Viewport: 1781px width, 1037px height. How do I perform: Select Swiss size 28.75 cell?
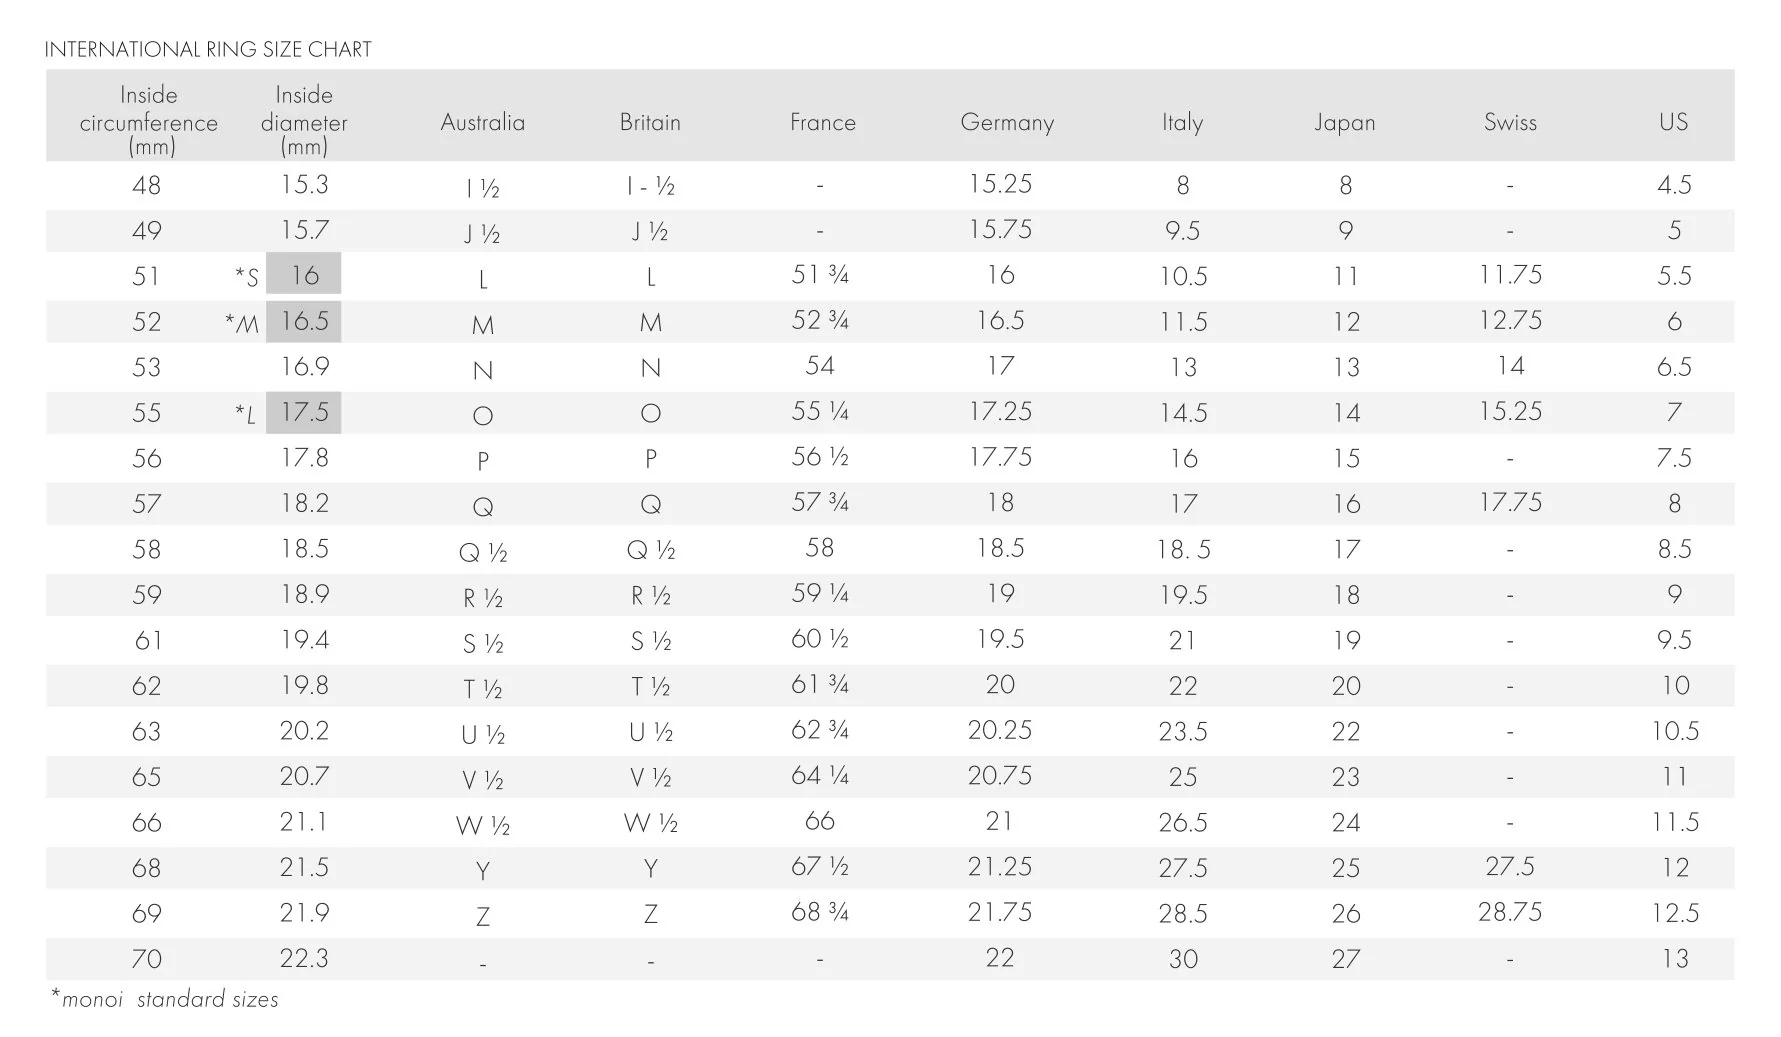(x=1510, y=912)
